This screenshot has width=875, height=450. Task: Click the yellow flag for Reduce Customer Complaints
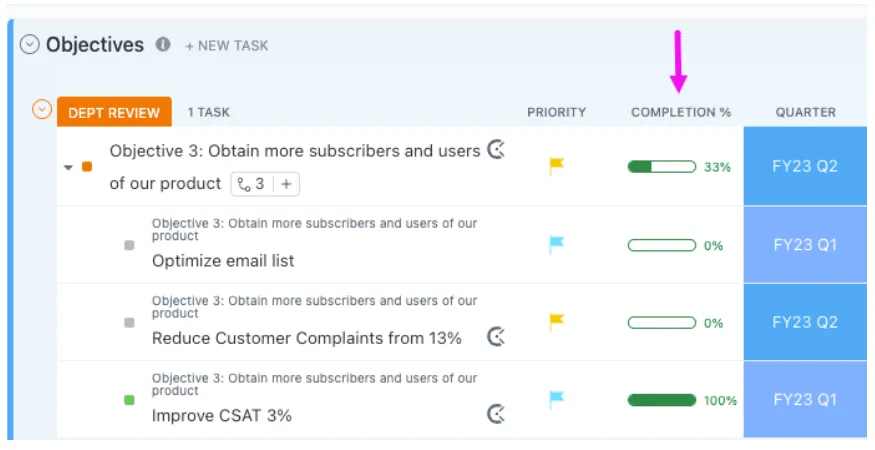[x=556, y=322]
